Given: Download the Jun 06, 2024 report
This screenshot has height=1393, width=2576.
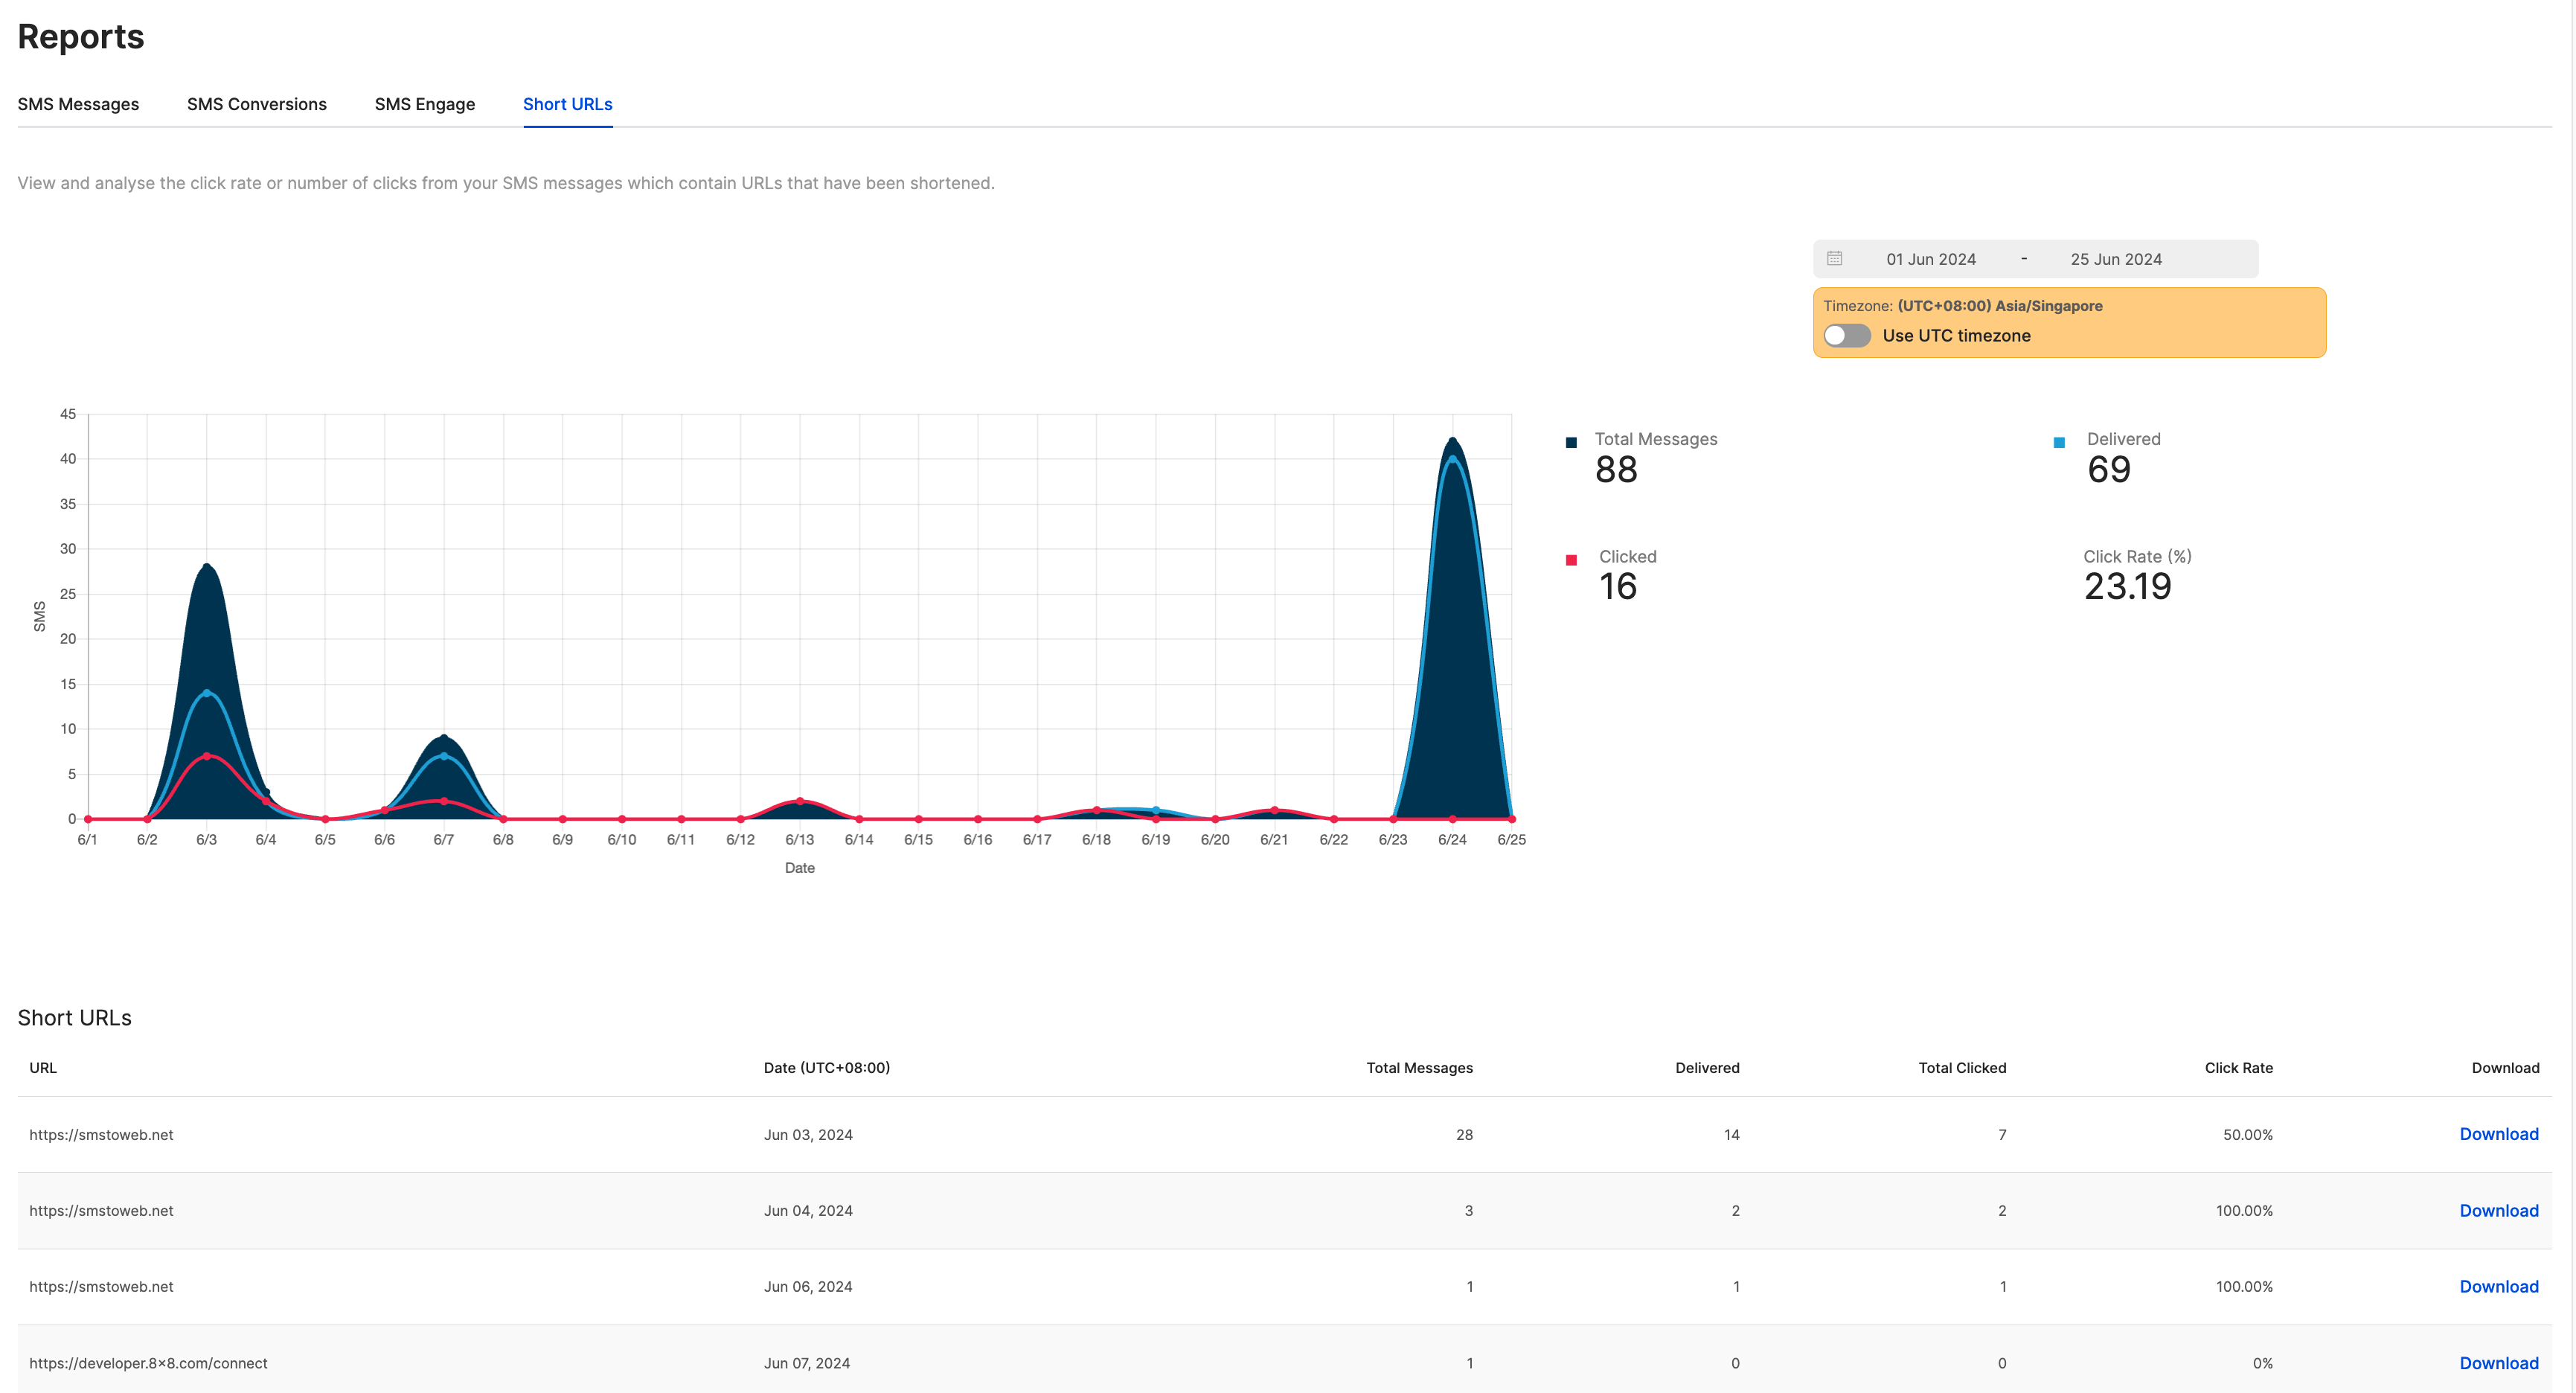Looking at the screenshot, I should [x=2498, y=1286].
